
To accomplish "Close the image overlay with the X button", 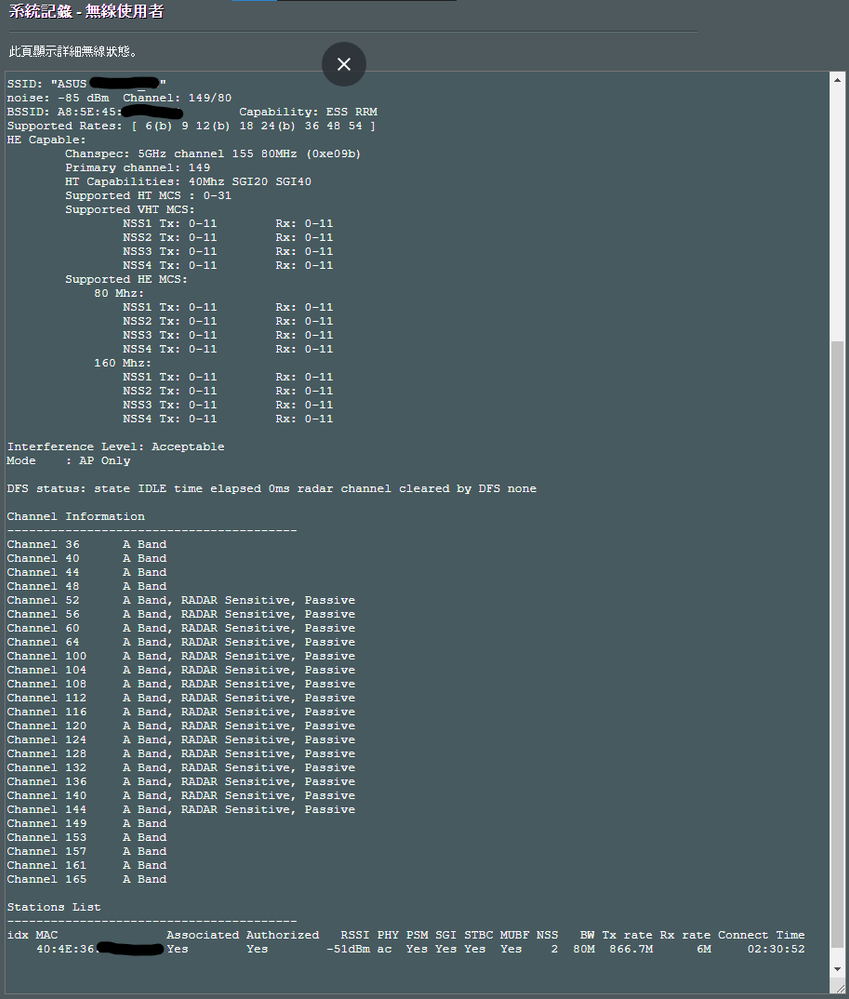I will click(x=344, y=64).
